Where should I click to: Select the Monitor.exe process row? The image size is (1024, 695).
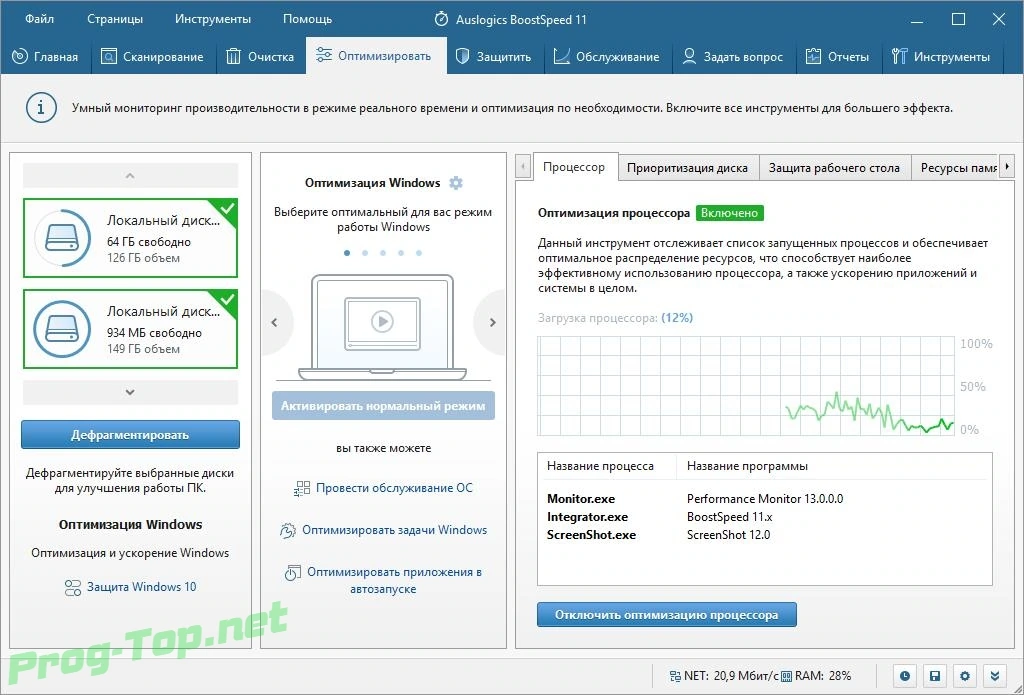point(765,499)
